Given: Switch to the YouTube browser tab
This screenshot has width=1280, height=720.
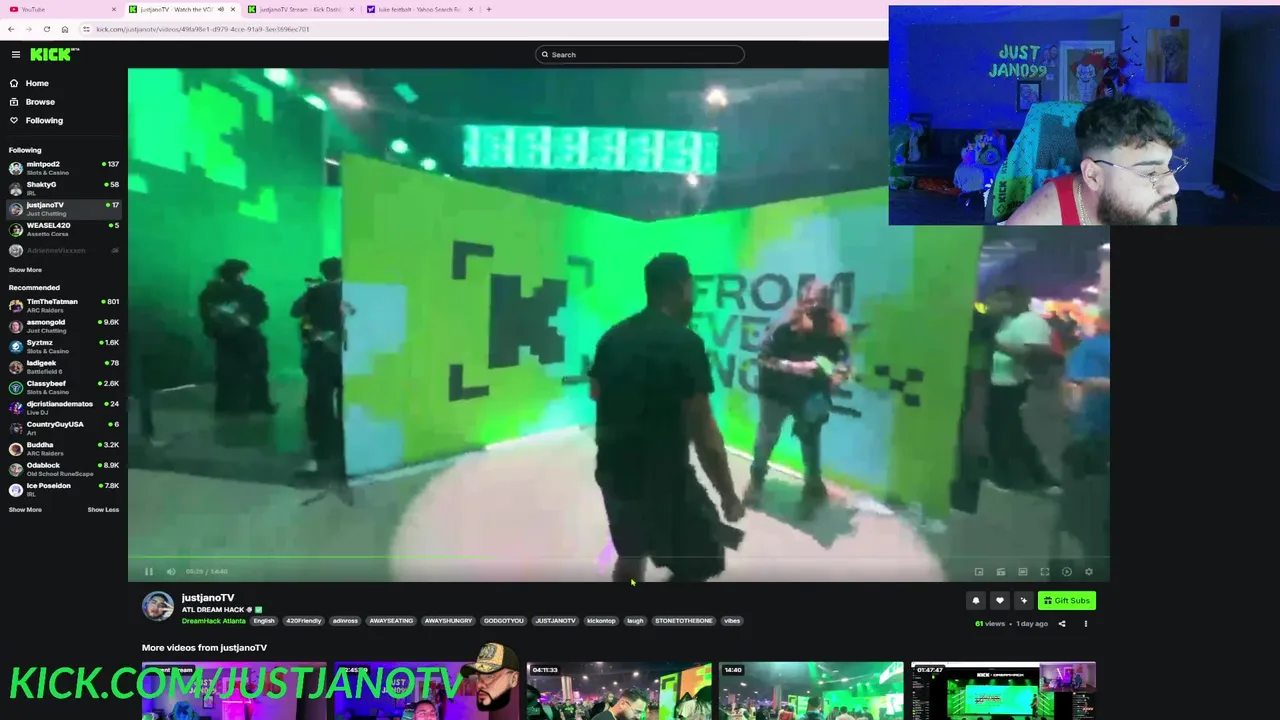Looking at the screenshot, I should coord(60,9).
